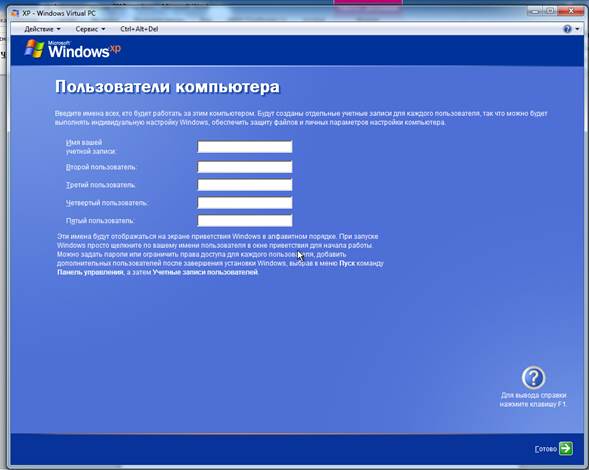The image size is (589, 470).
Task: Focus the Третий пользователь input field
Action: 245,185
